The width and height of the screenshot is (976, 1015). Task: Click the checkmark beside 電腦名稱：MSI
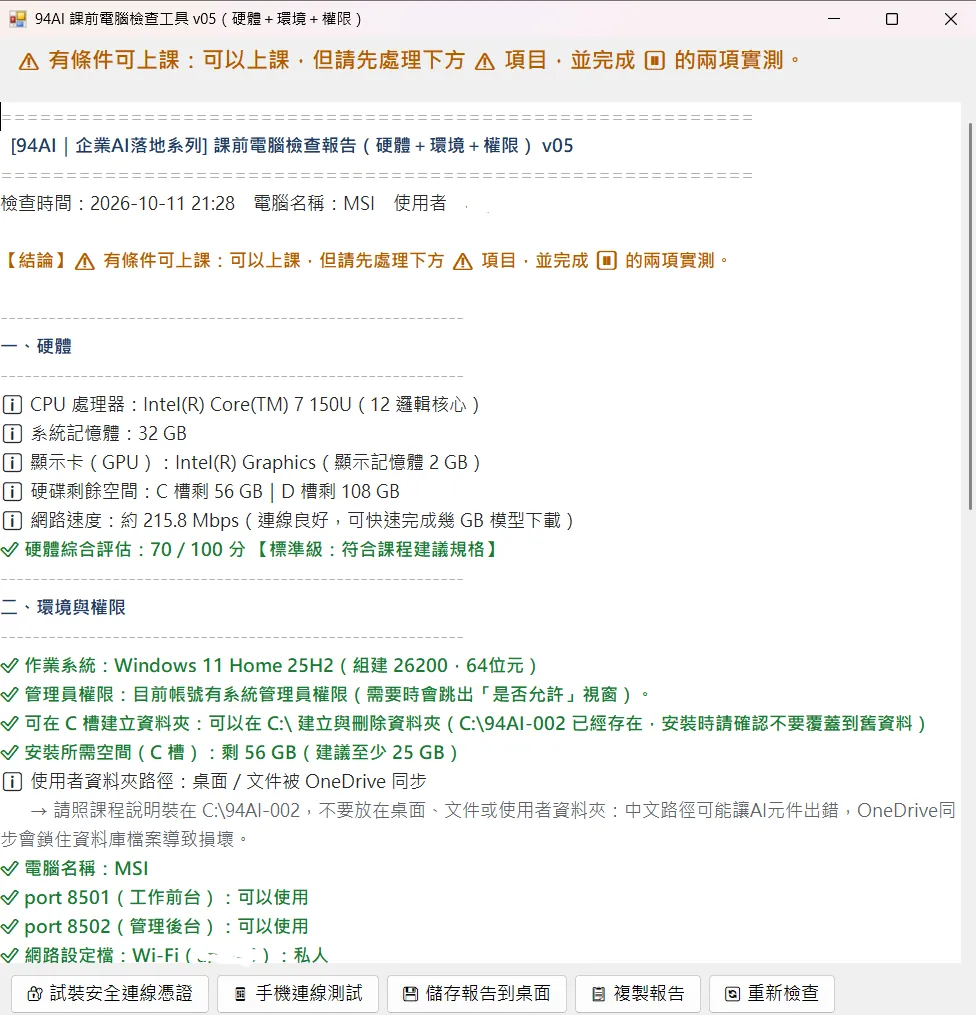tap(10, 869)
